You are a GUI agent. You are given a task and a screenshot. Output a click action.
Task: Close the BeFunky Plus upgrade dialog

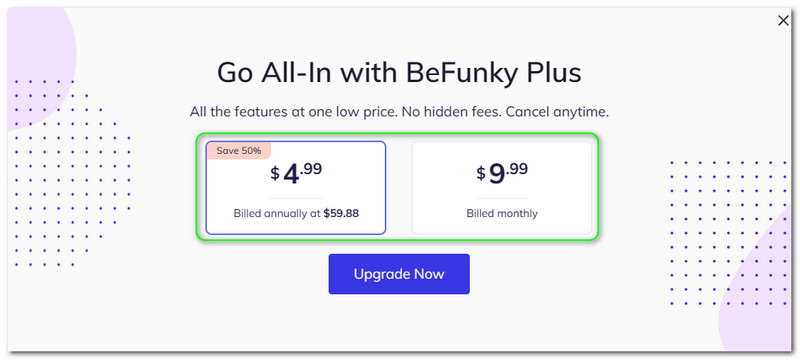[783, 21]
